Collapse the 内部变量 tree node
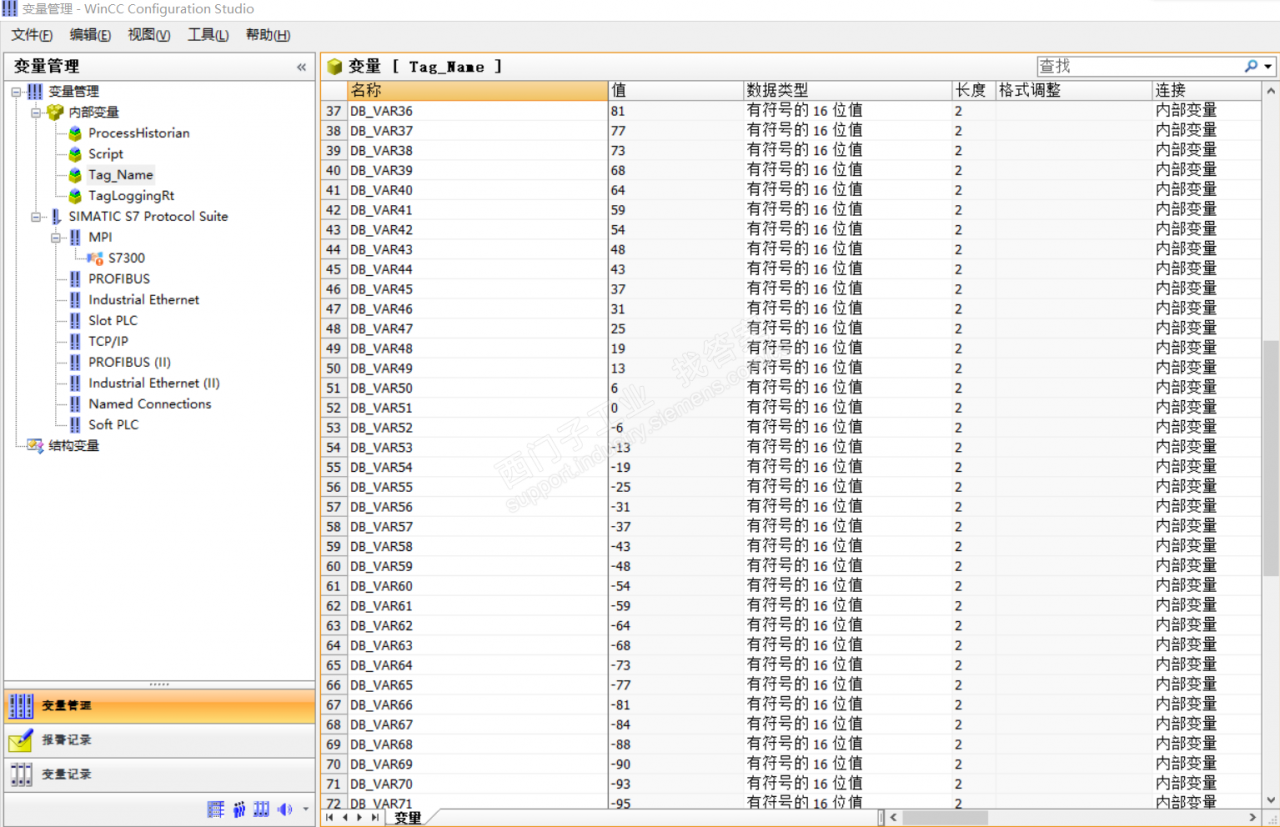 point(35,112)
